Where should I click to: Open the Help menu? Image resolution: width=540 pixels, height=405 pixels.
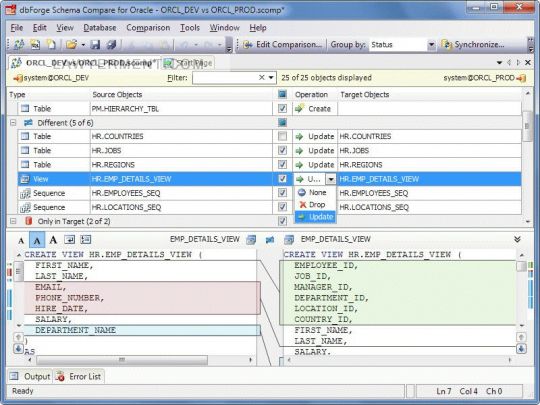(258, 28)
